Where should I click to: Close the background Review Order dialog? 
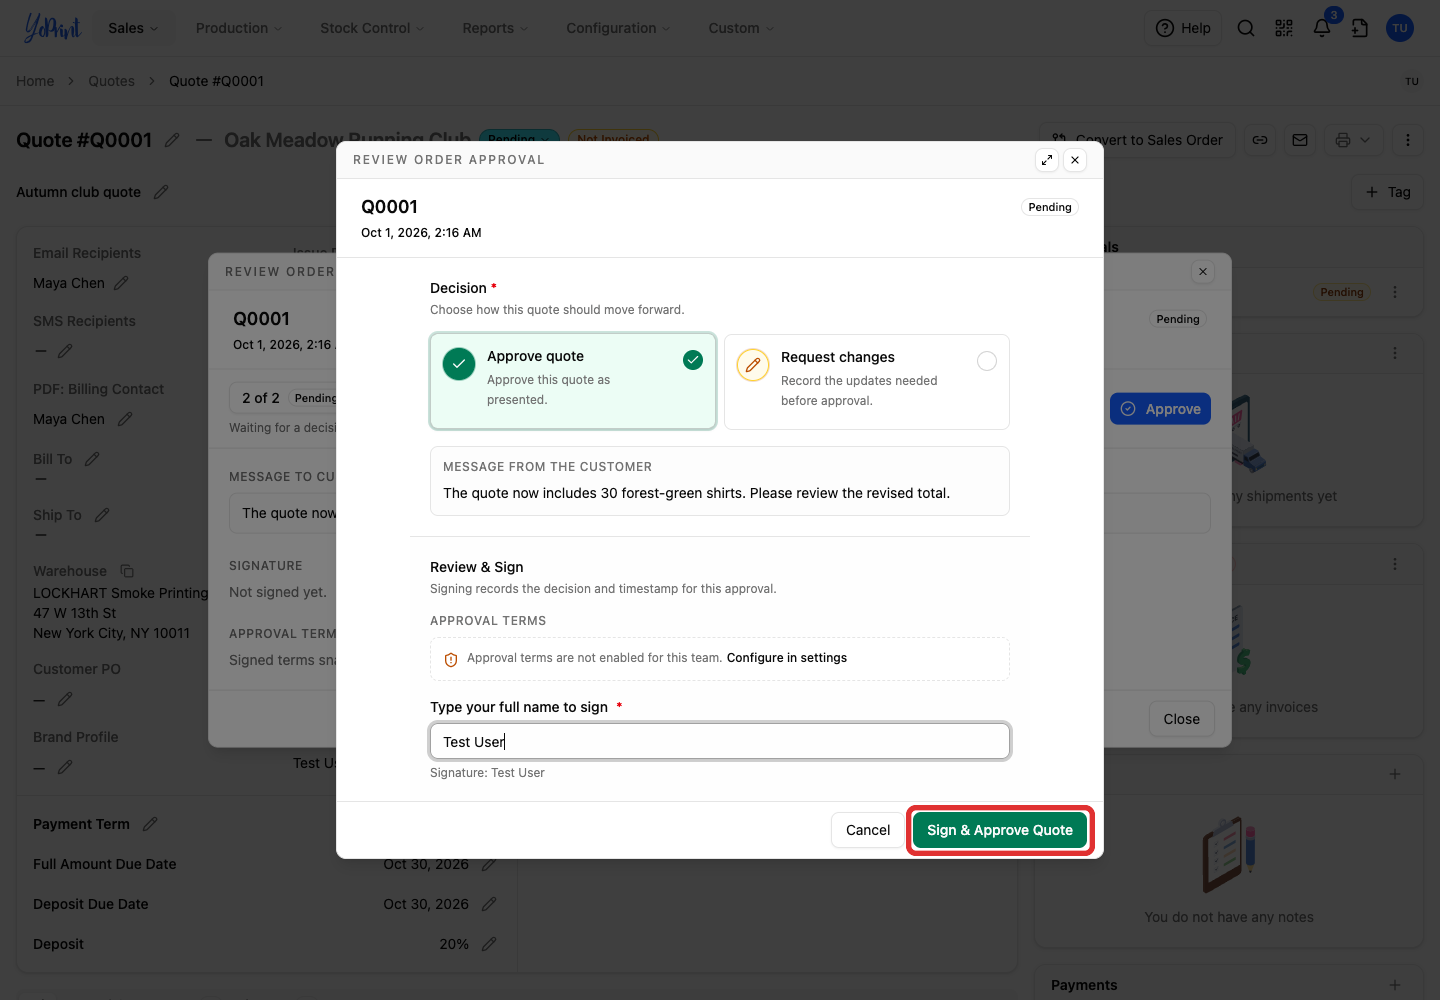[x=1203, y=272]
